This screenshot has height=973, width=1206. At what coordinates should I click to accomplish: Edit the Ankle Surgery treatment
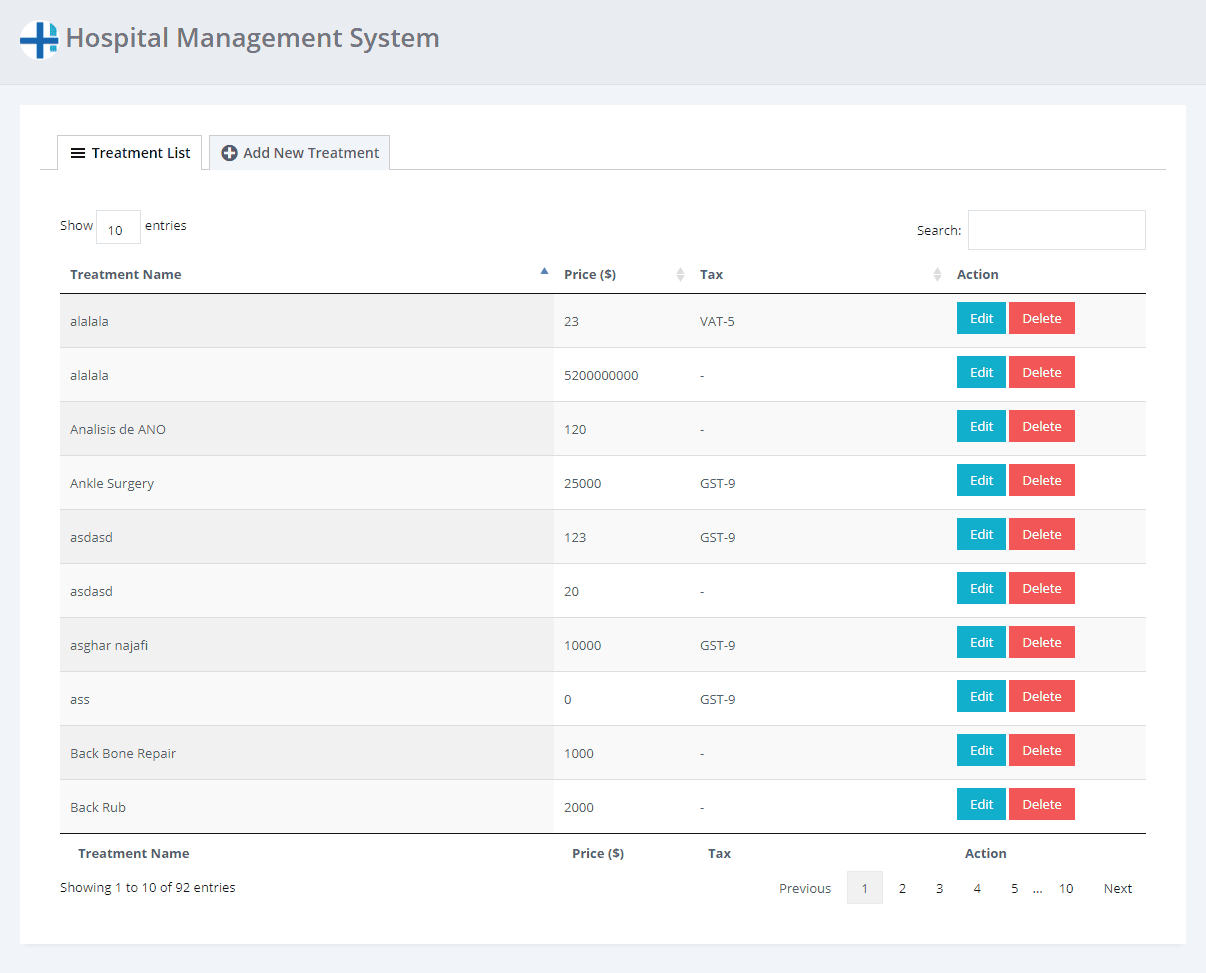click(x=981, y=480)
